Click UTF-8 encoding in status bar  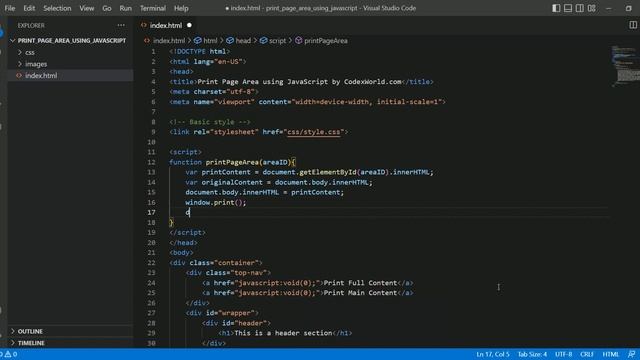(563, 354)
